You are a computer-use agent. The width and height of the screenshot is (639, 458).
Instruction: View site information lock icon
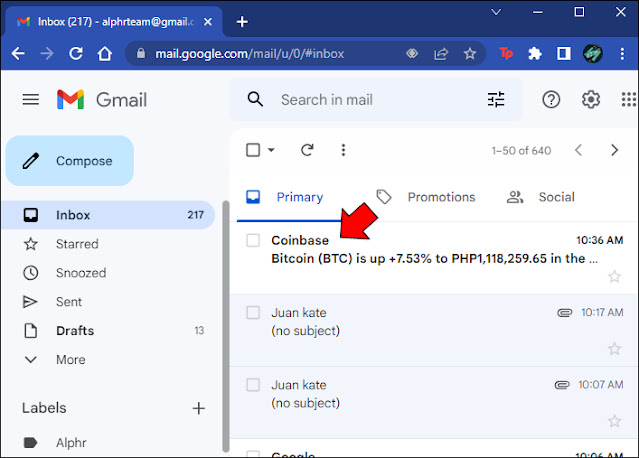(141, 53)
